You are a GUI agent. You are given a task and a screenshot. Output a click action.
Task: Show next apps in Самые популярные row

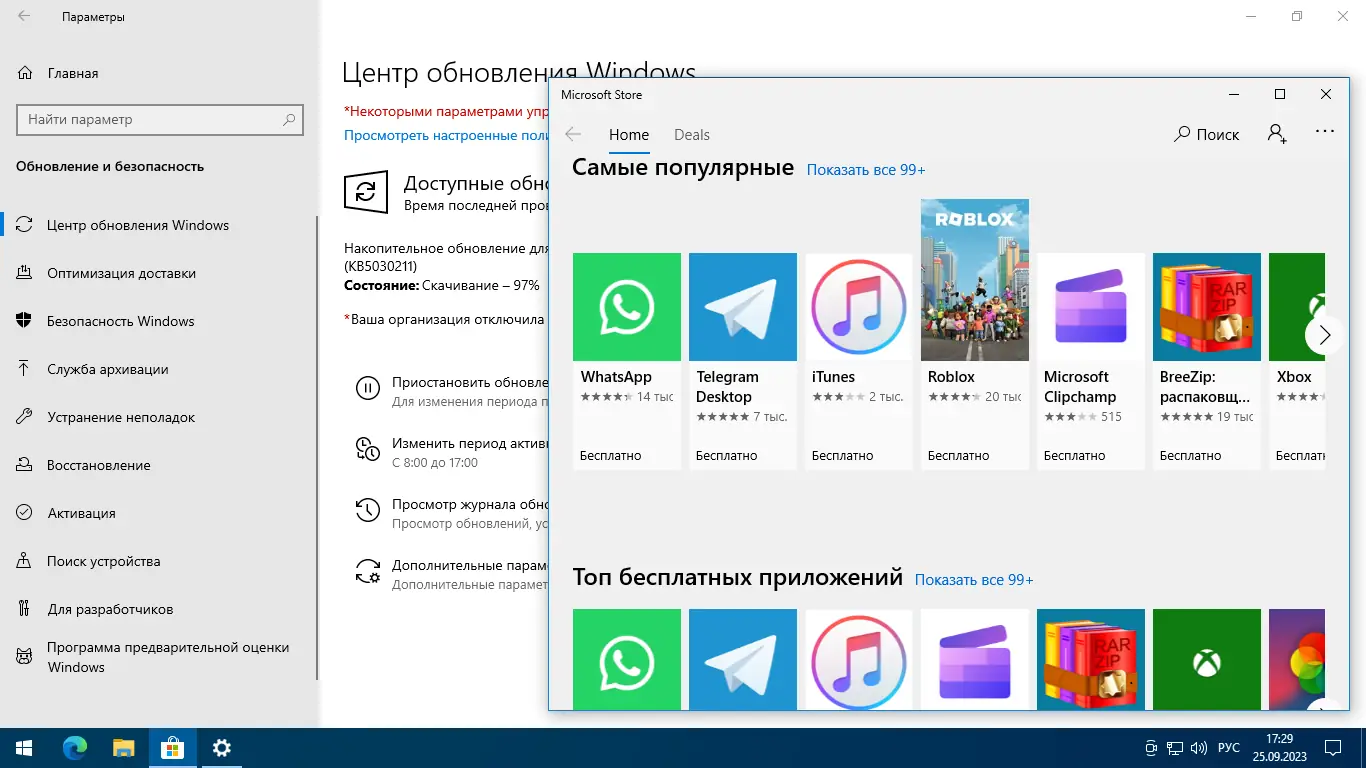tap(1324, 335)
